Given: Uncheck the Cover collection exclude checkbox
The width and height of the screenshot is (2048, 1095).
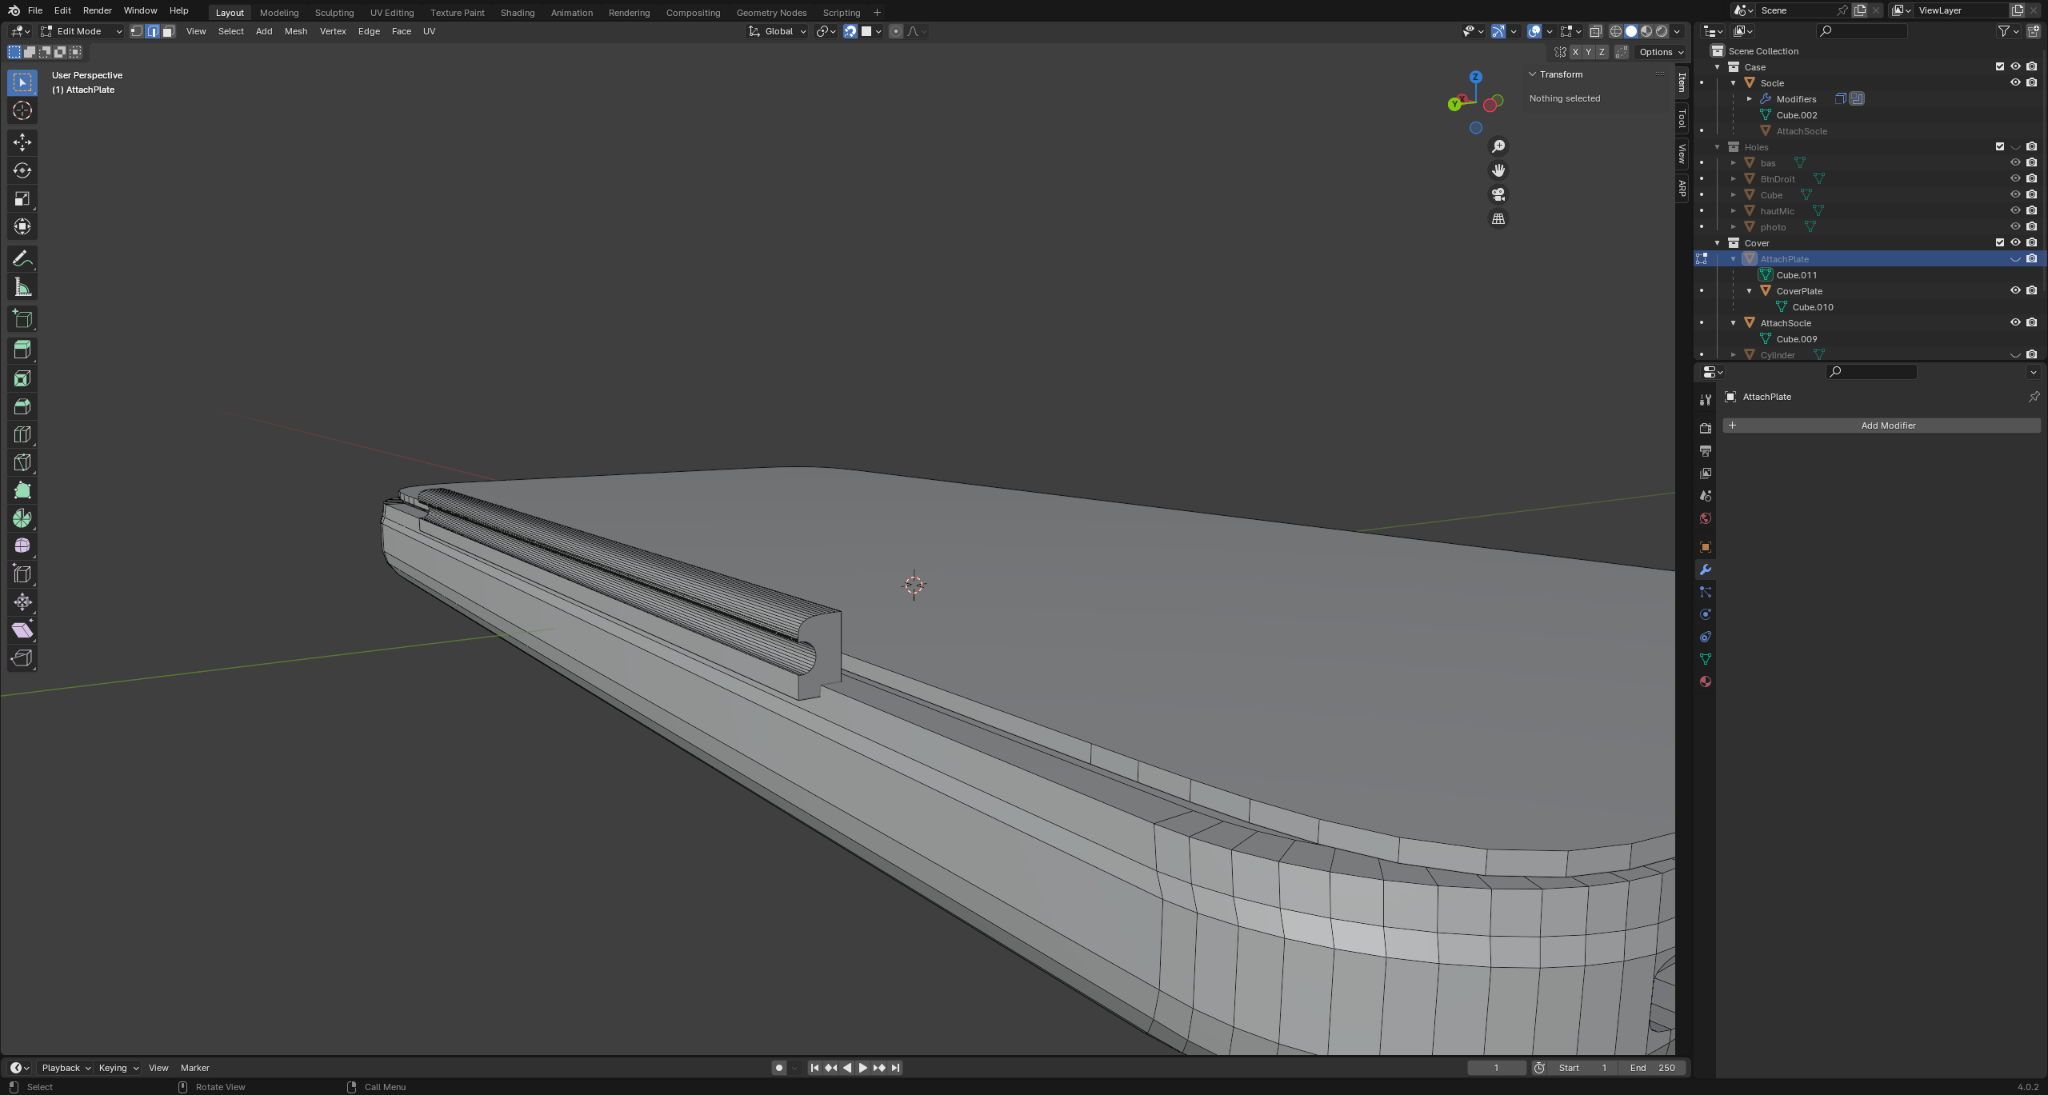Looking at the screenshot, I should (1999, 243).
